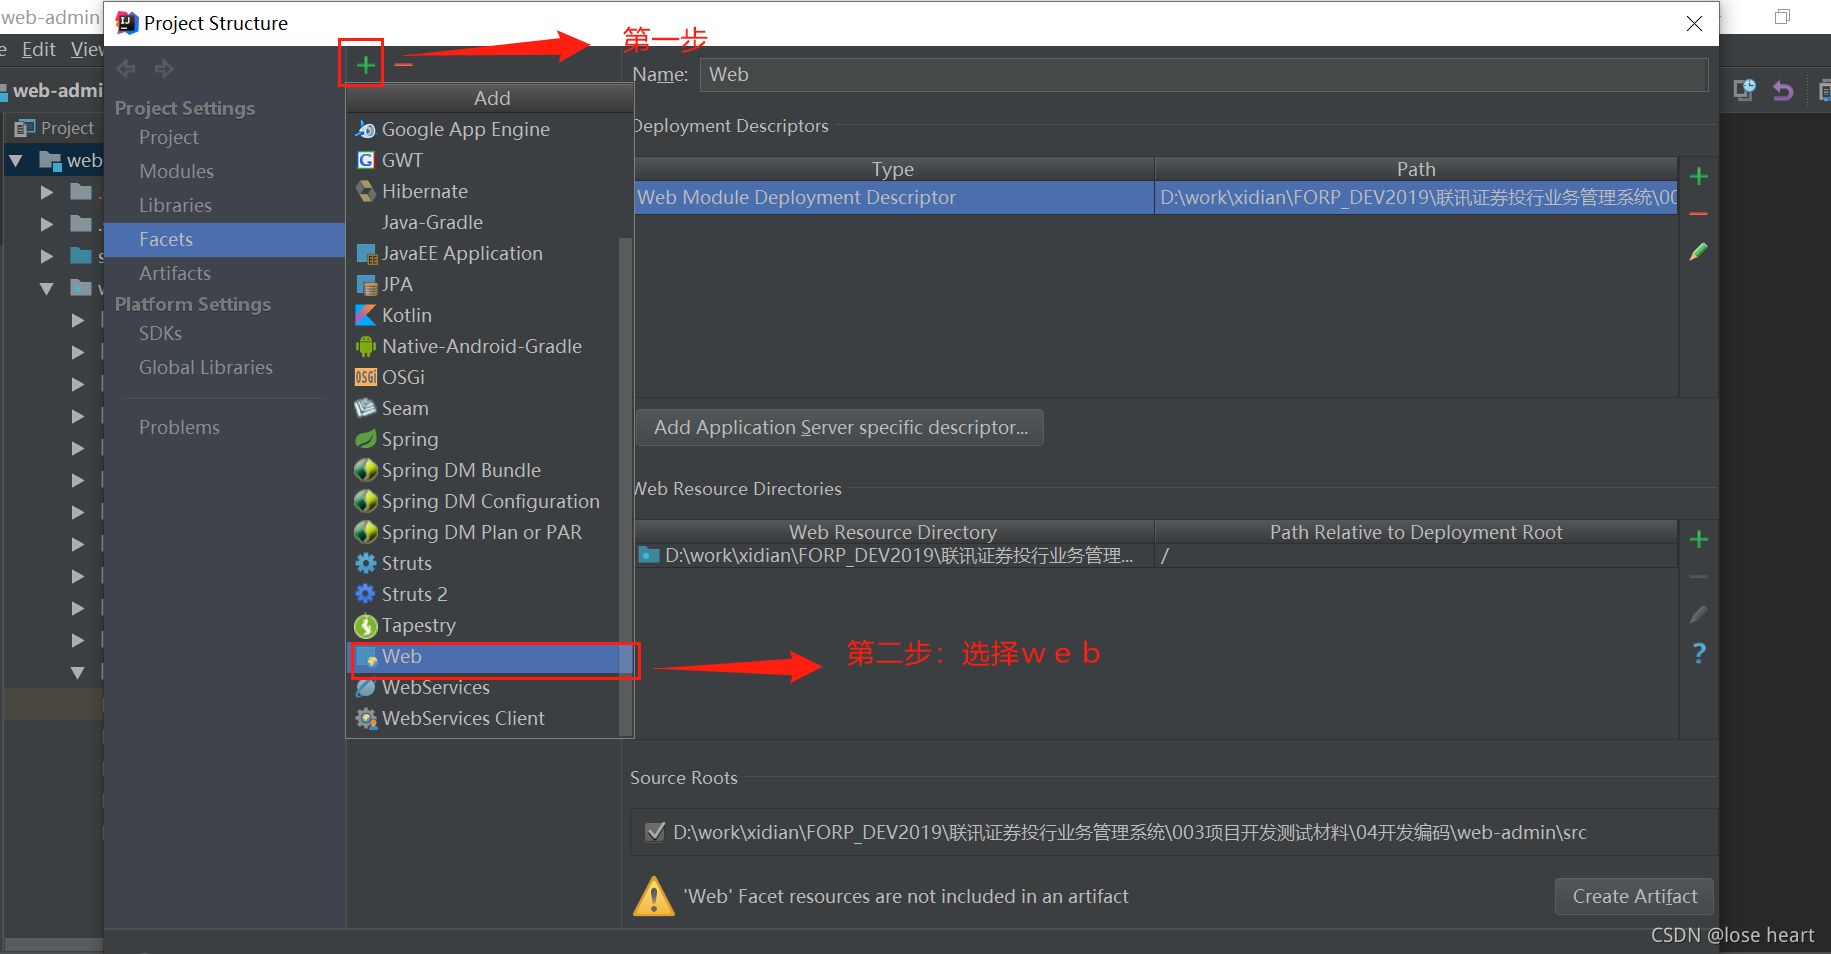Viewport: 1831px width, 954px height.
Task: Open Facets settings
Action: pos(225,239)
